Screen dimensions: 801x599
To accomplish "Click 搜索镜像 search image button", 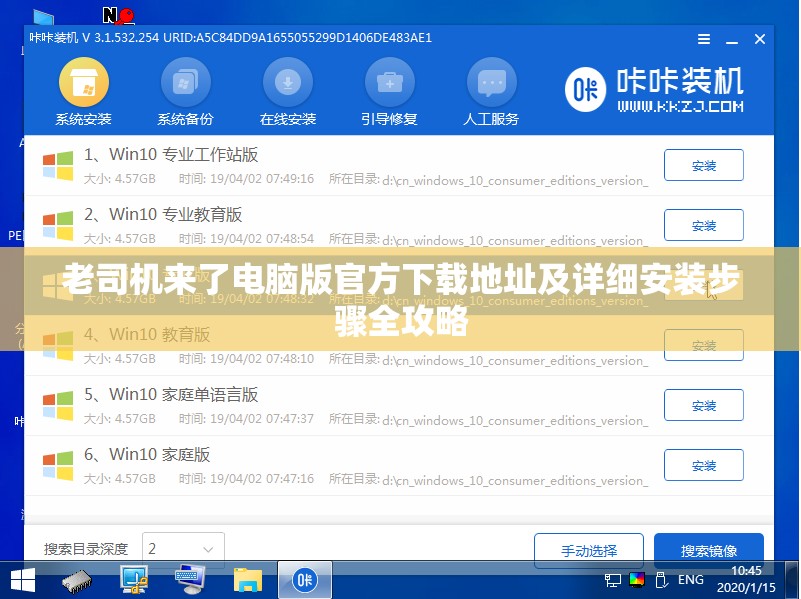I will click(709, 550).
